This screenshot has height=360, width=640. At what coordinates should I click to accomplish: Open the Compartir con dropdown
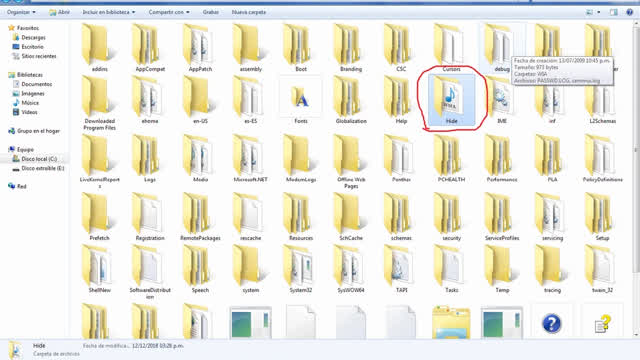[169, 12]
